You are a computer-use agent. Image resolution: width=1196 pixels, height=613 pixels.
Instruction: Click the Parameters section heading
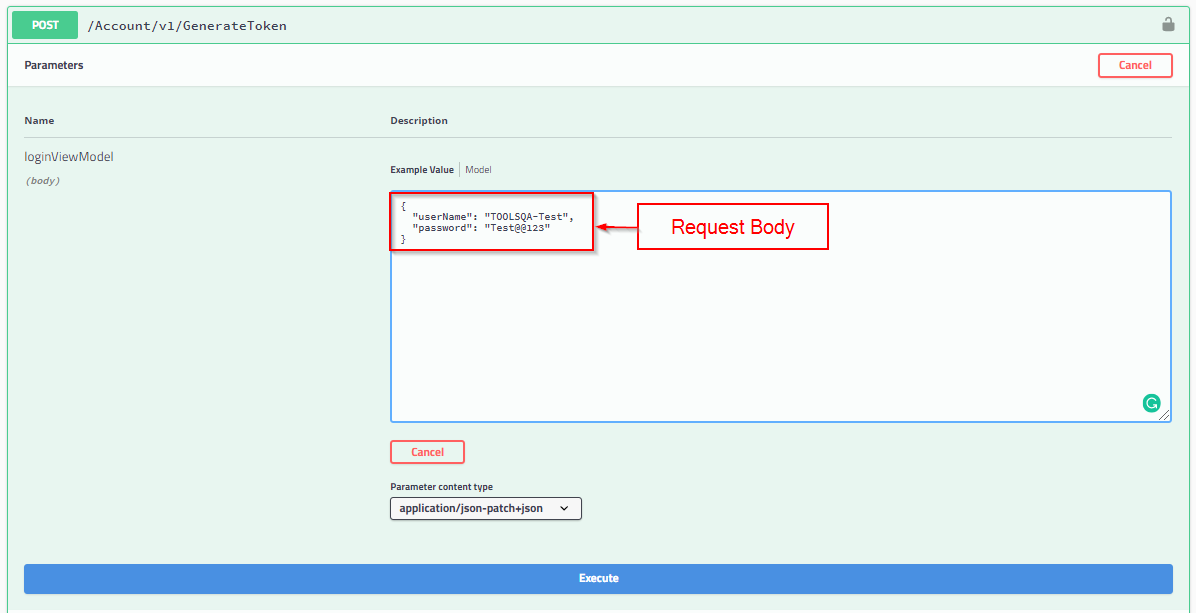click(x=54, y=65)
